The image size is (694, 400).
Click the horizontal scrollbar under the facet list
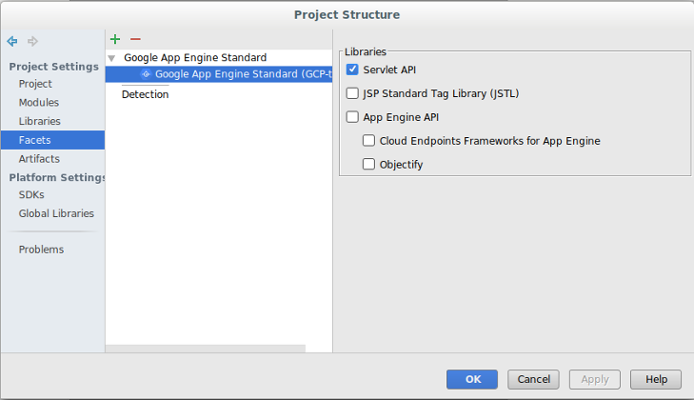click(205, 348)
